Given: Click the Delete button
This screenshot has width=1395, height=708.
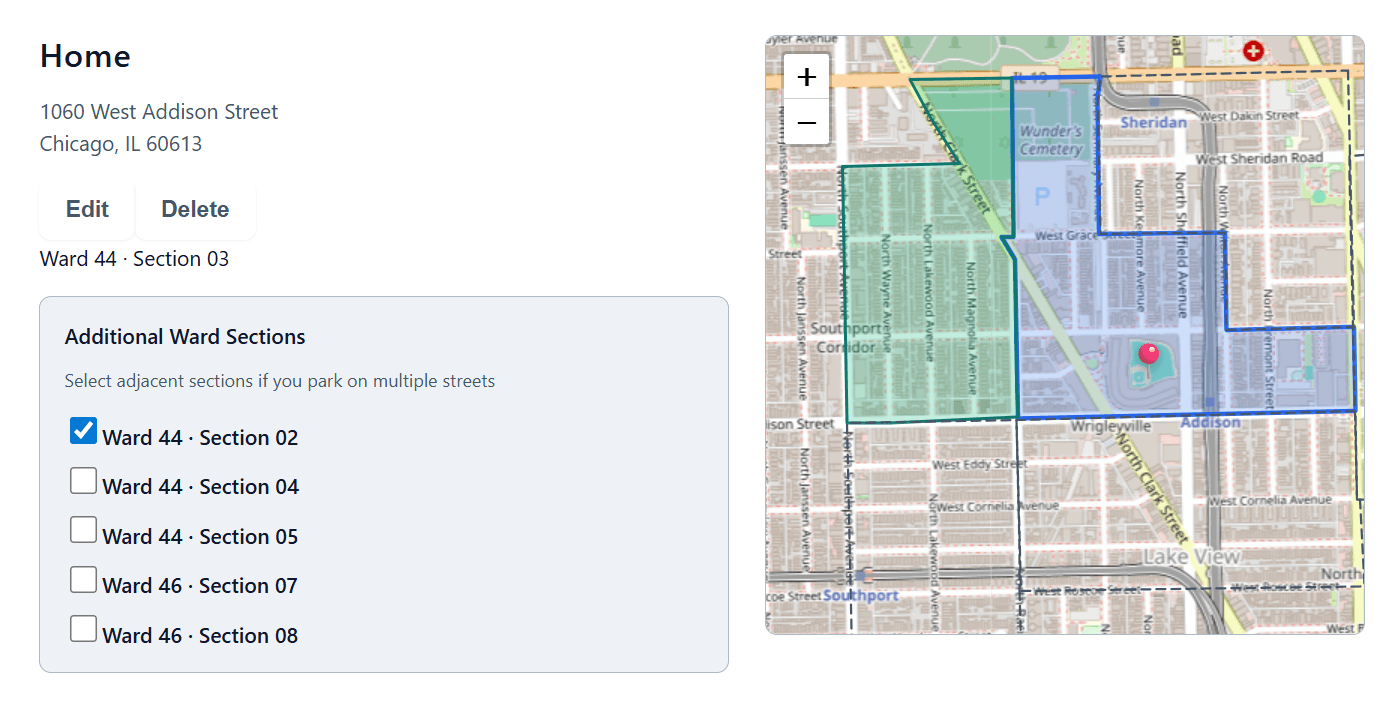Looking at the screenshot, I should 195,209.
